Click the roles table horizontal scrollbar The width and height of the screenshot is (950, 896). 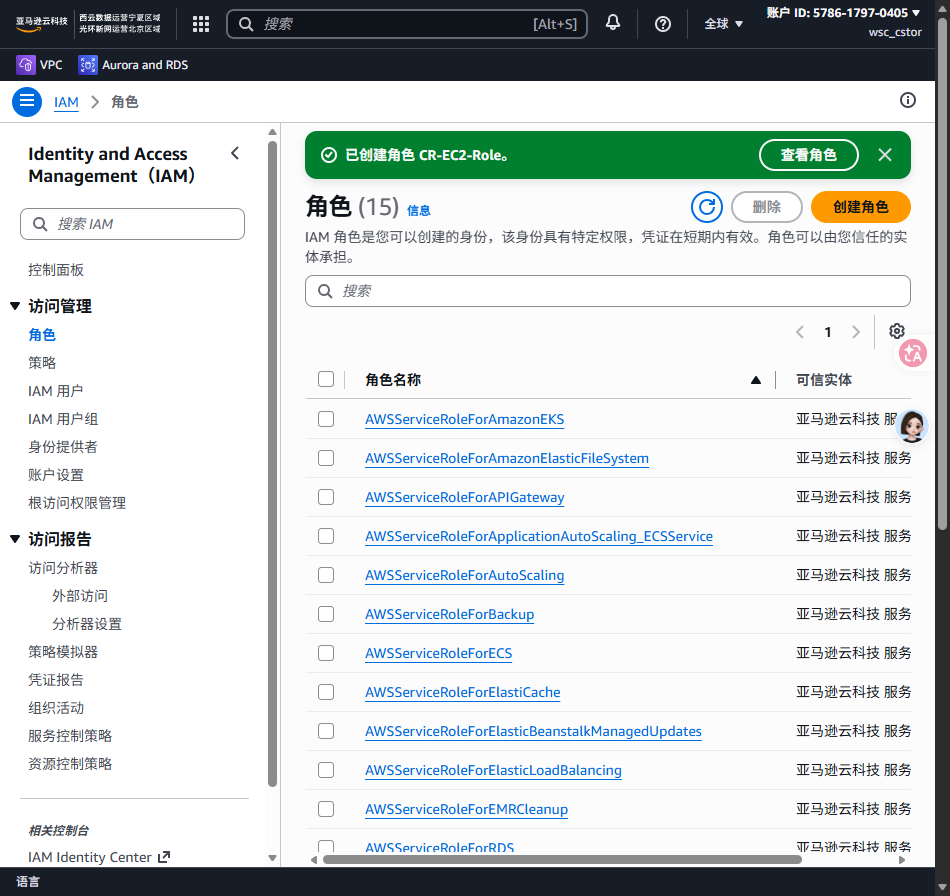(562, 860)
